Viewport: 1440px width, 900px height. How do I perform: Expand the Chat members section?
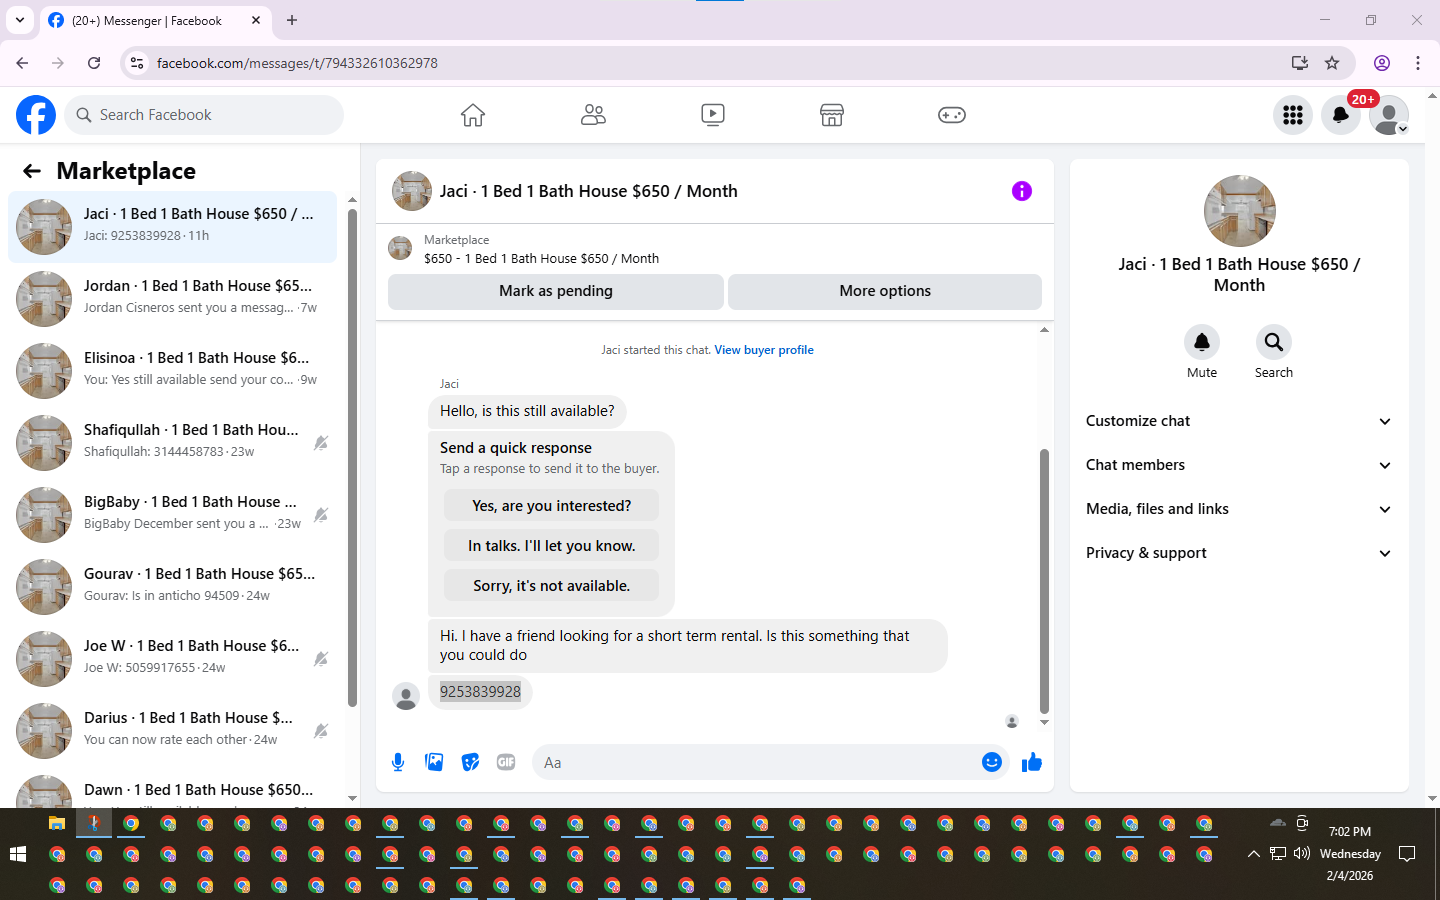(x=1239, y=465)
